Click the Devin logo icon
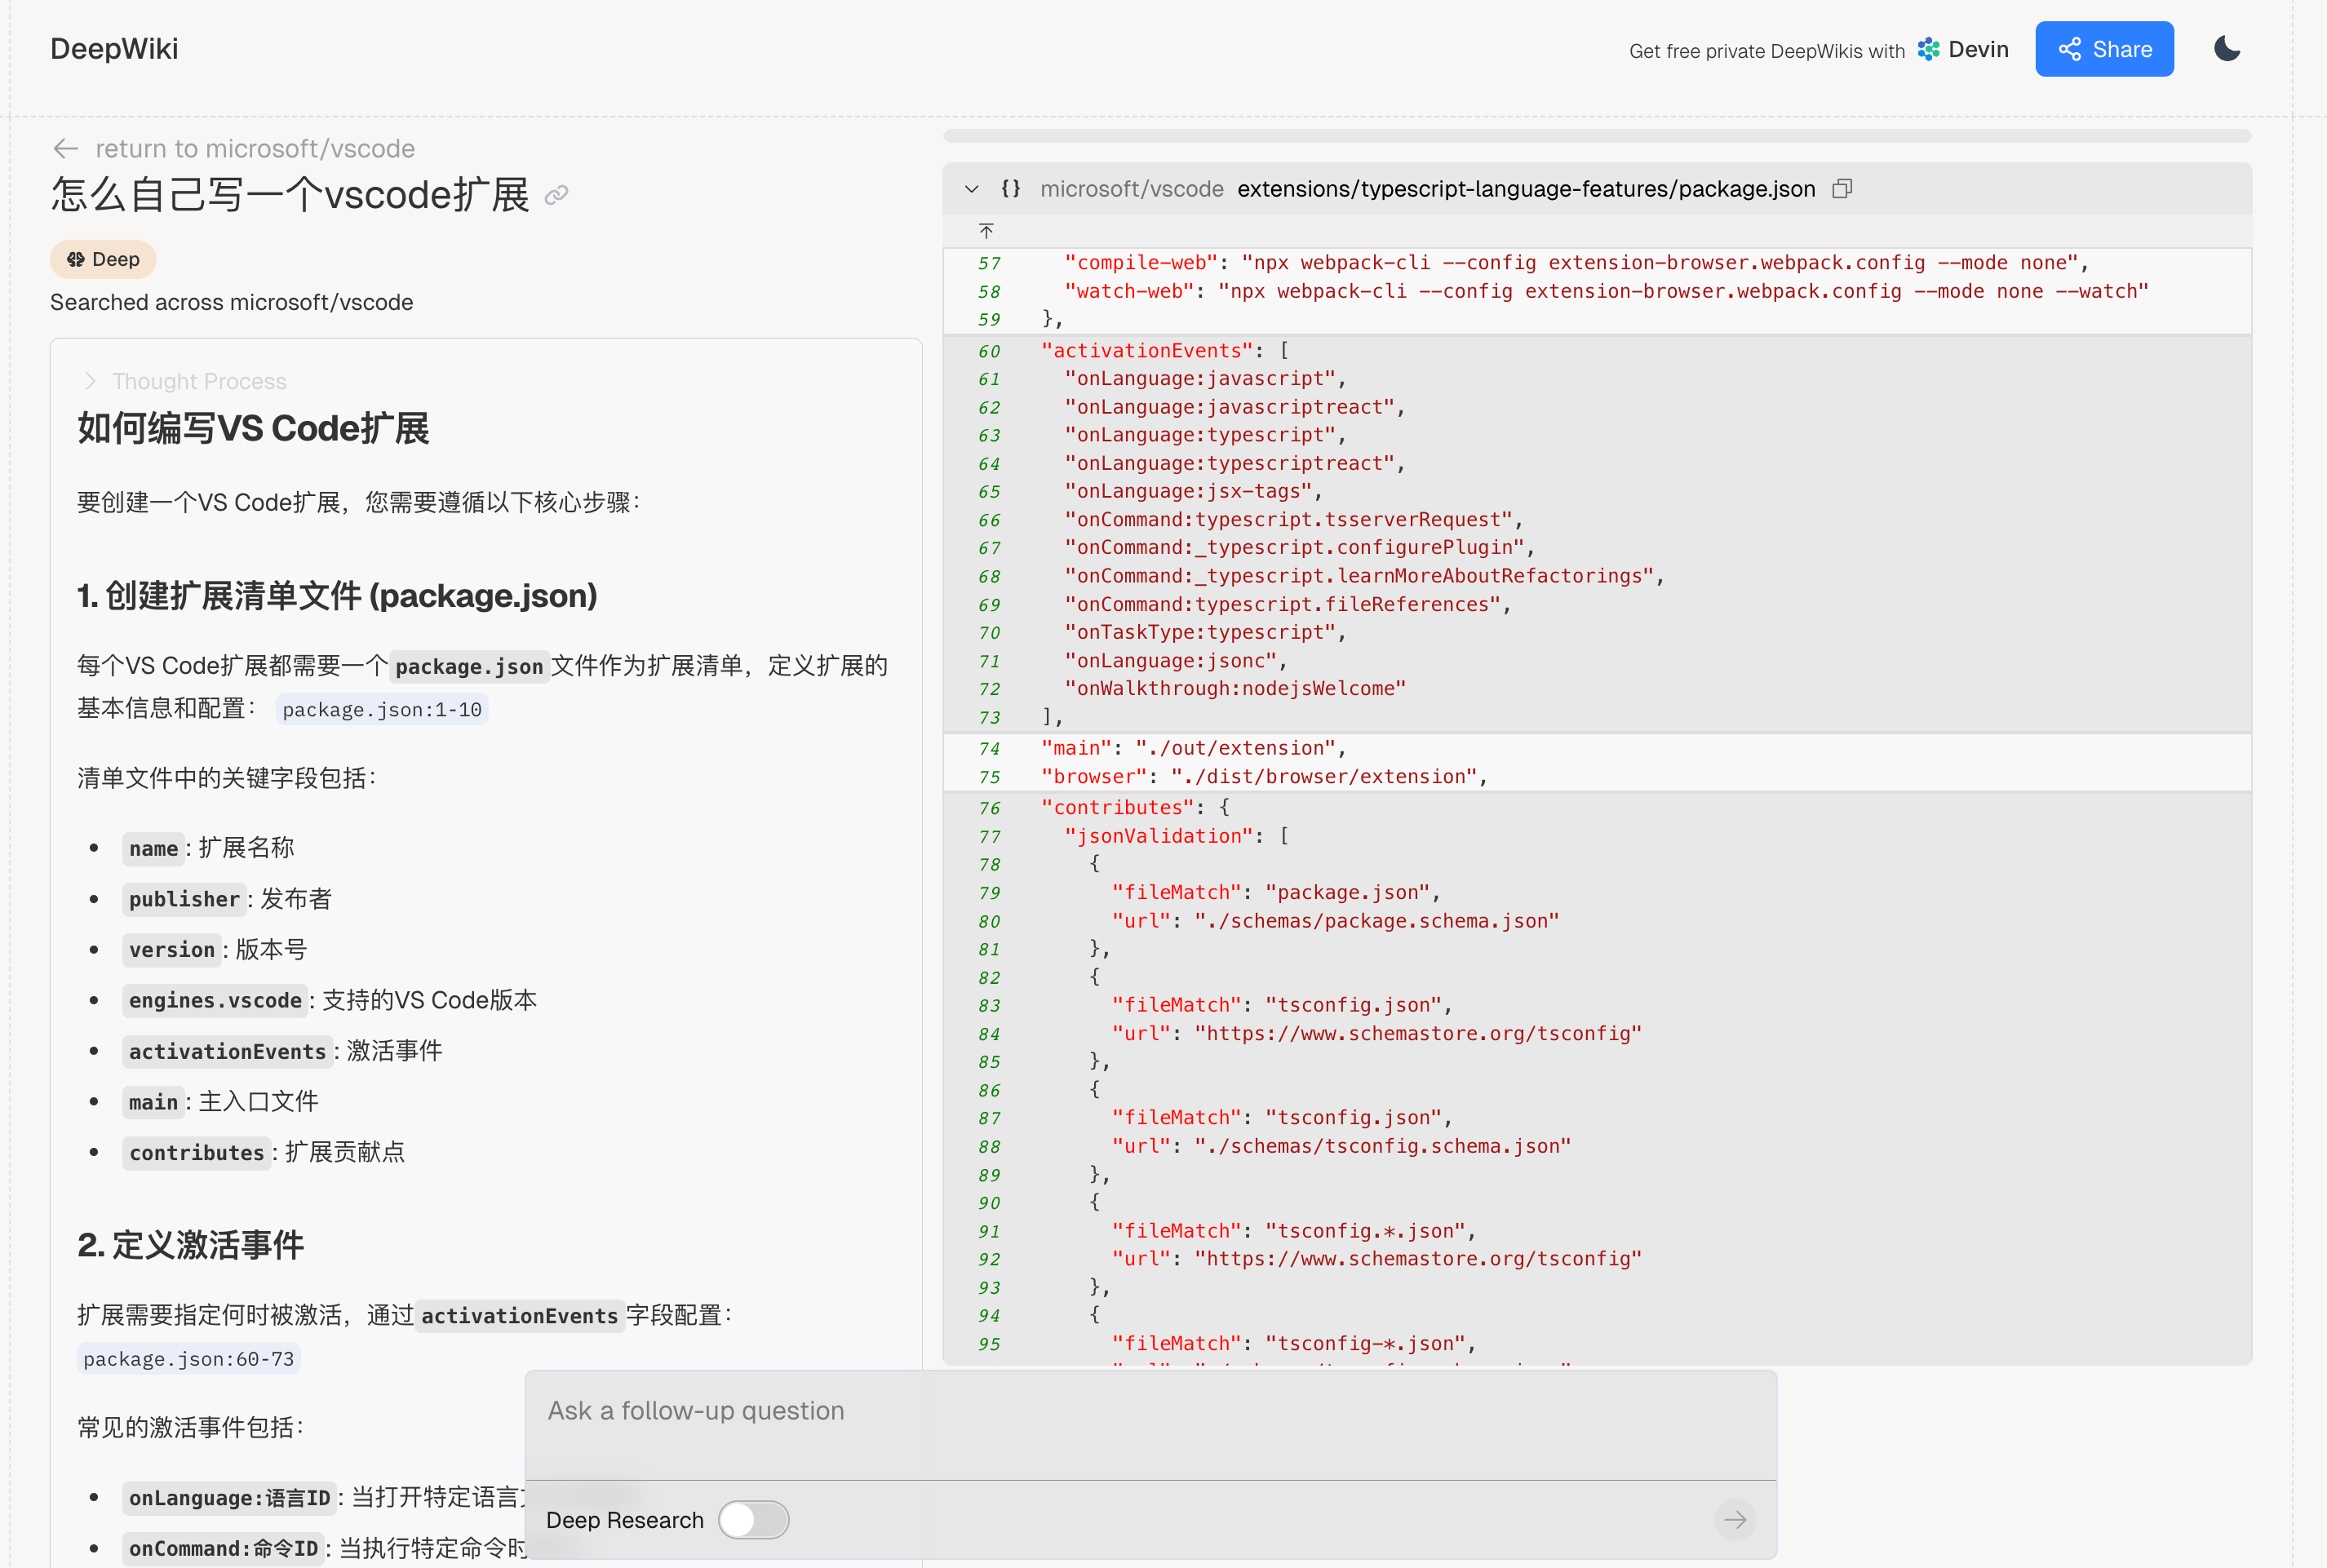This screenshot has height=1568, width=2327. (x=1928, y=49)
